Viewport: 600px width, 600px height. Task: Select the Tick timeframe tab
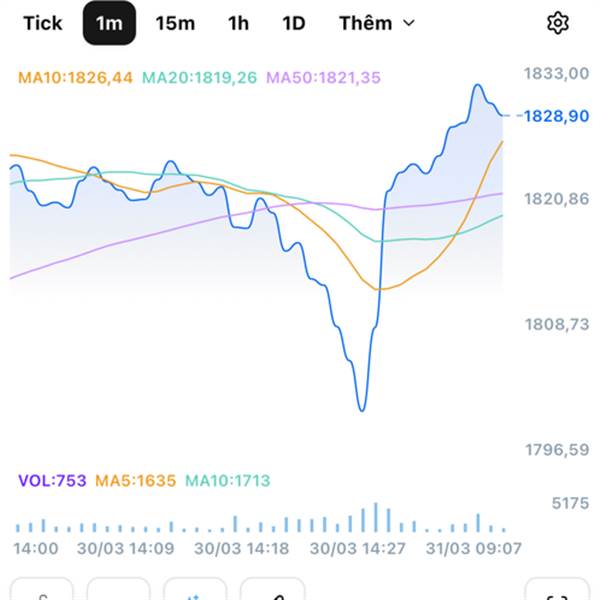point(42,23)
